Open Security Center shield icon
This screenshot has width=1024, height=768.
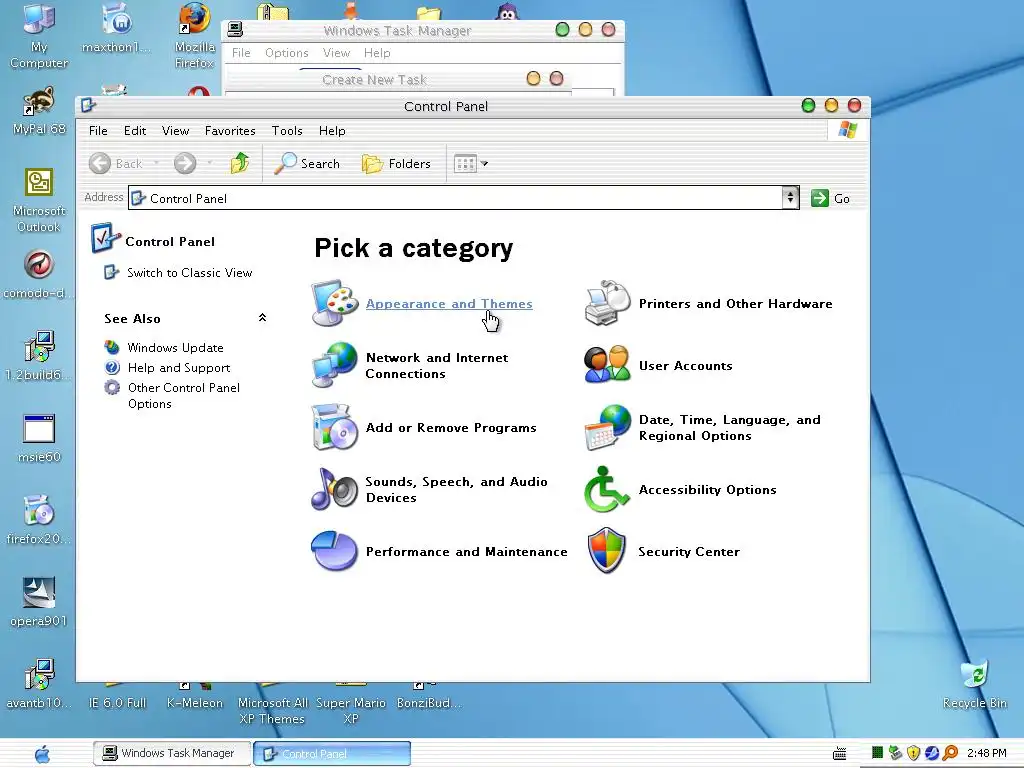(x=607, y=551)
